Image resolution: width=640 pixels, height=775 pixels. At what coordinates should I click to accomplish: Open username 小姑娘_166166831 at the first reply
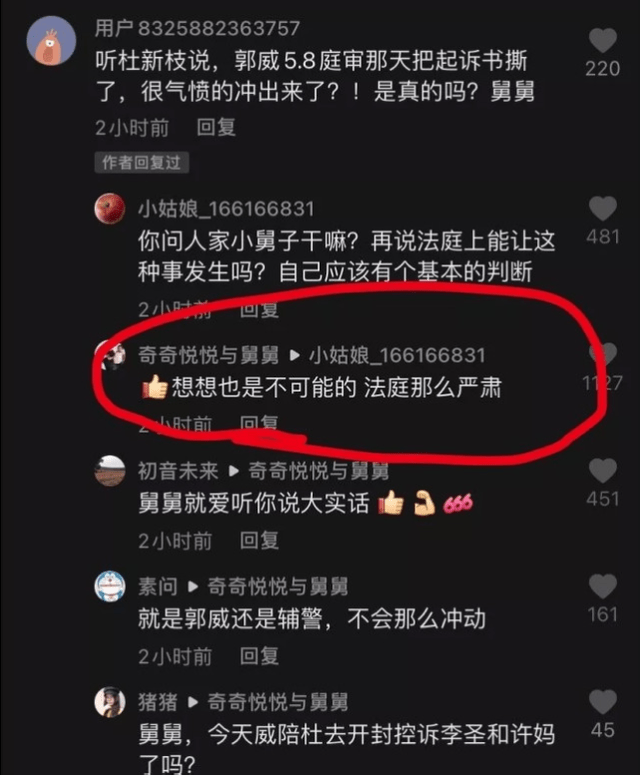pos(226,209)
